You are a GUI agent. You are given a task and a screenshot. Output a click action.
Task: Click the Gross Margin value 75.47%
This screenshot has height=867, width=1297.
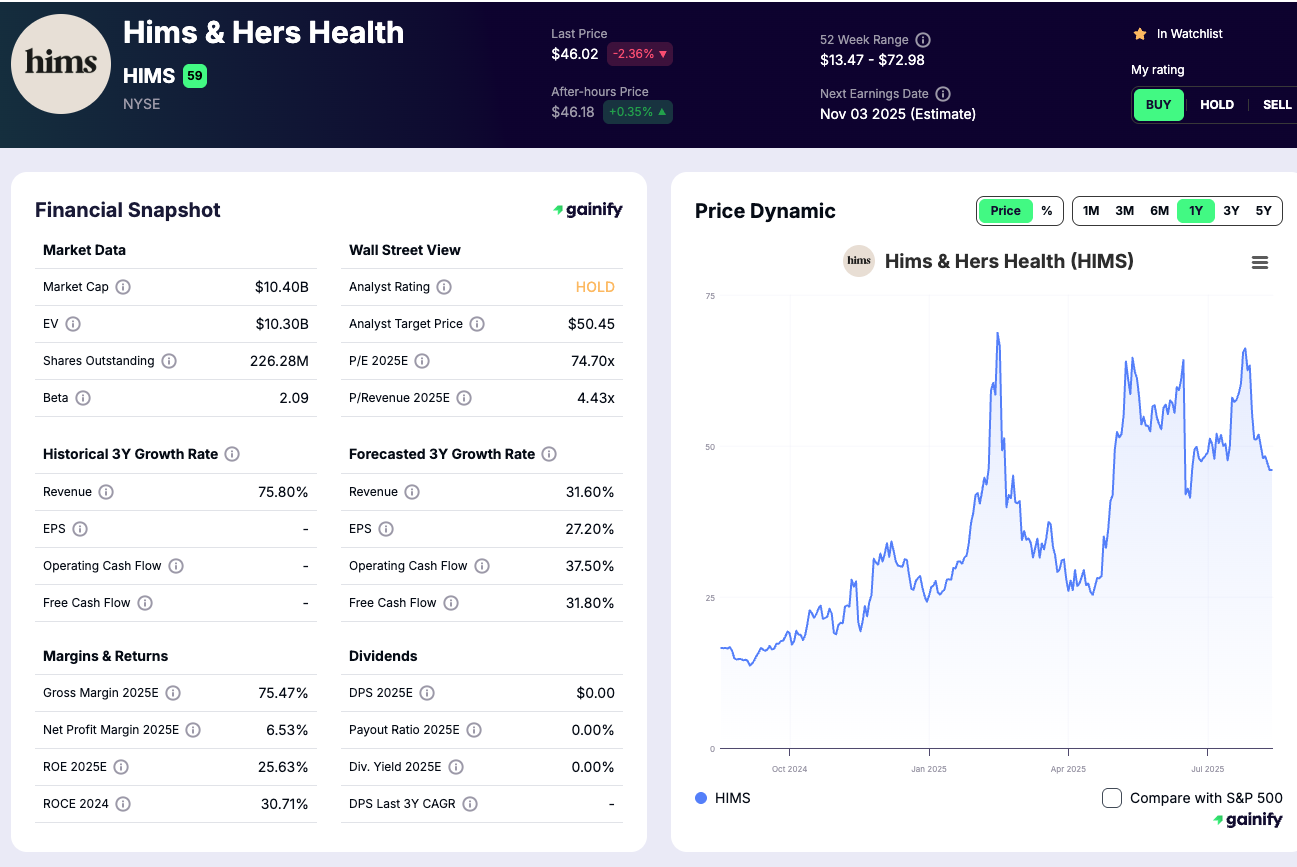point(283,693)
